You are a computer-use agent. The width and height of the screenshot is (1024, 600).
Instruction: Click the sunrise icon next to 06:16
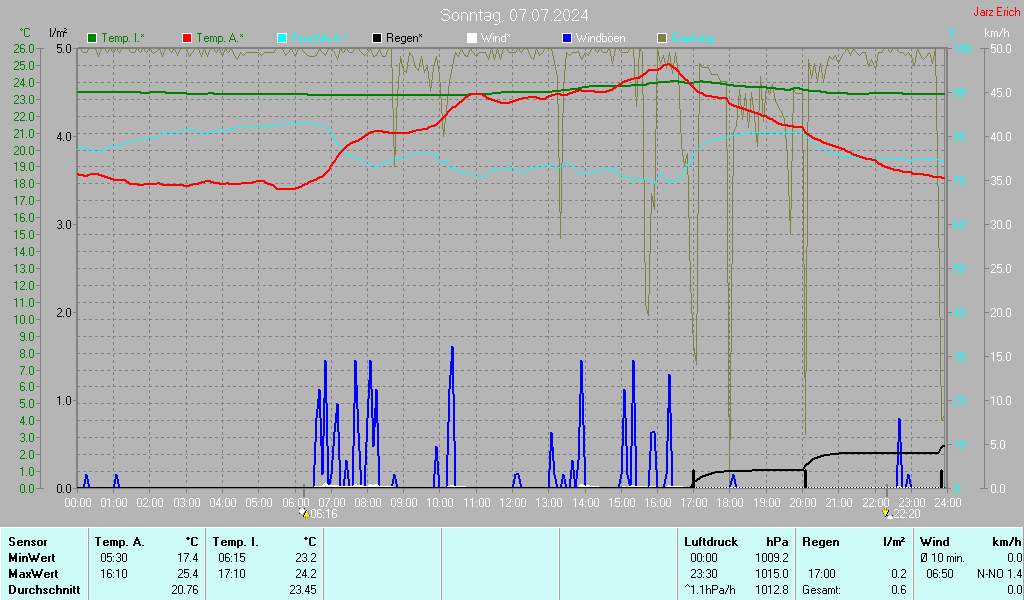304,513
